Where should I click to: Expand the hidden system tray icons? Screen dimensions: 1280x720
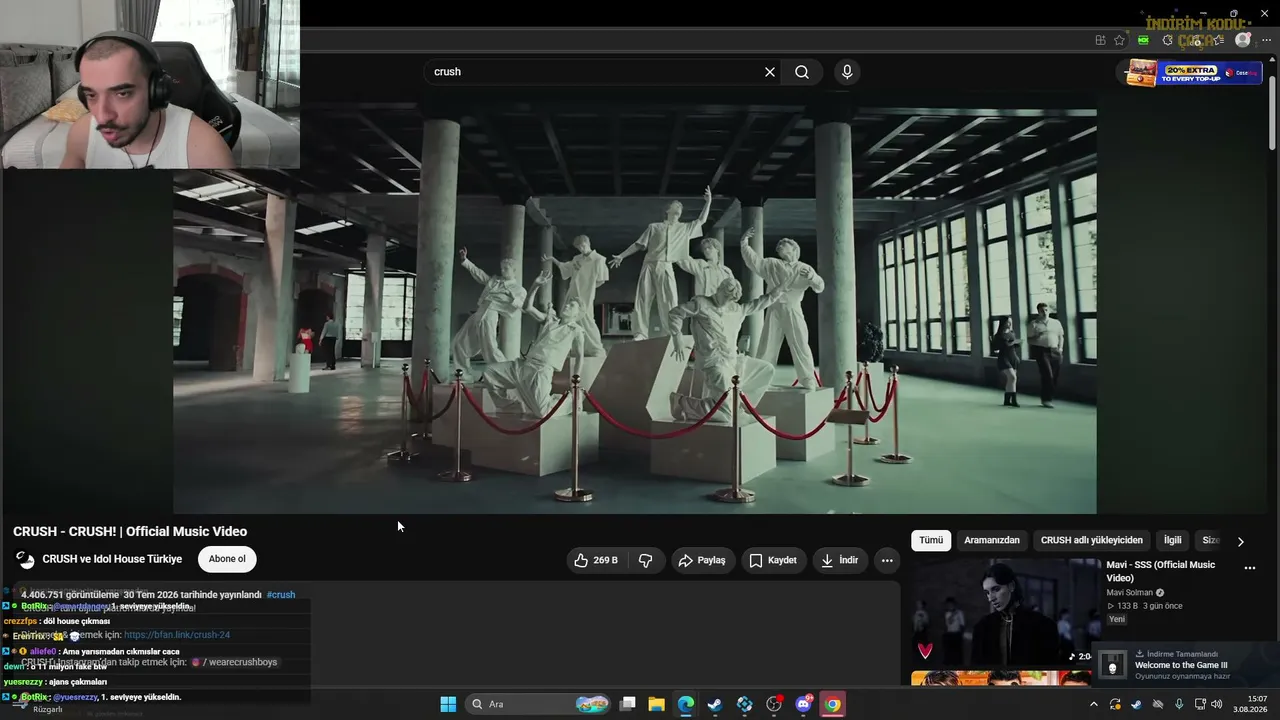coord(1094,704)
